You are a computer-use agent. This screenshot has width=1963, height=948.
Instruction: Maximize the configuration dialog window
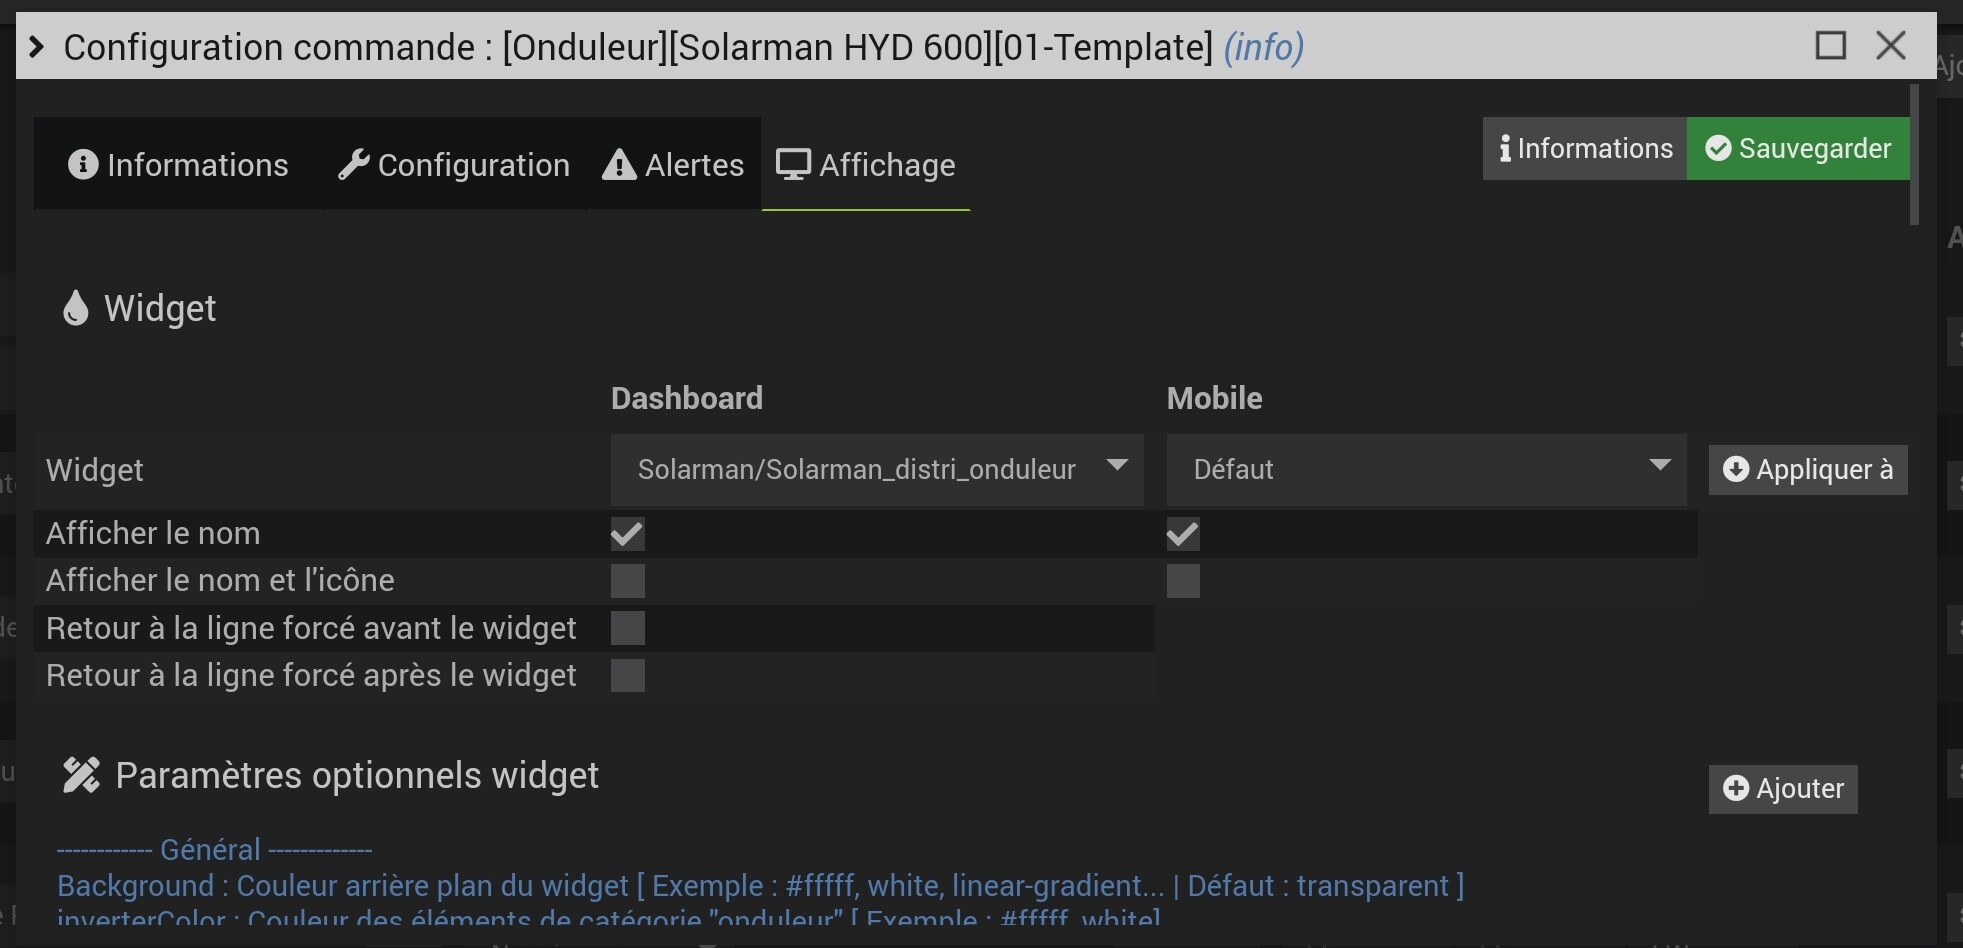pyautogui.click(x=1830, y=46)
